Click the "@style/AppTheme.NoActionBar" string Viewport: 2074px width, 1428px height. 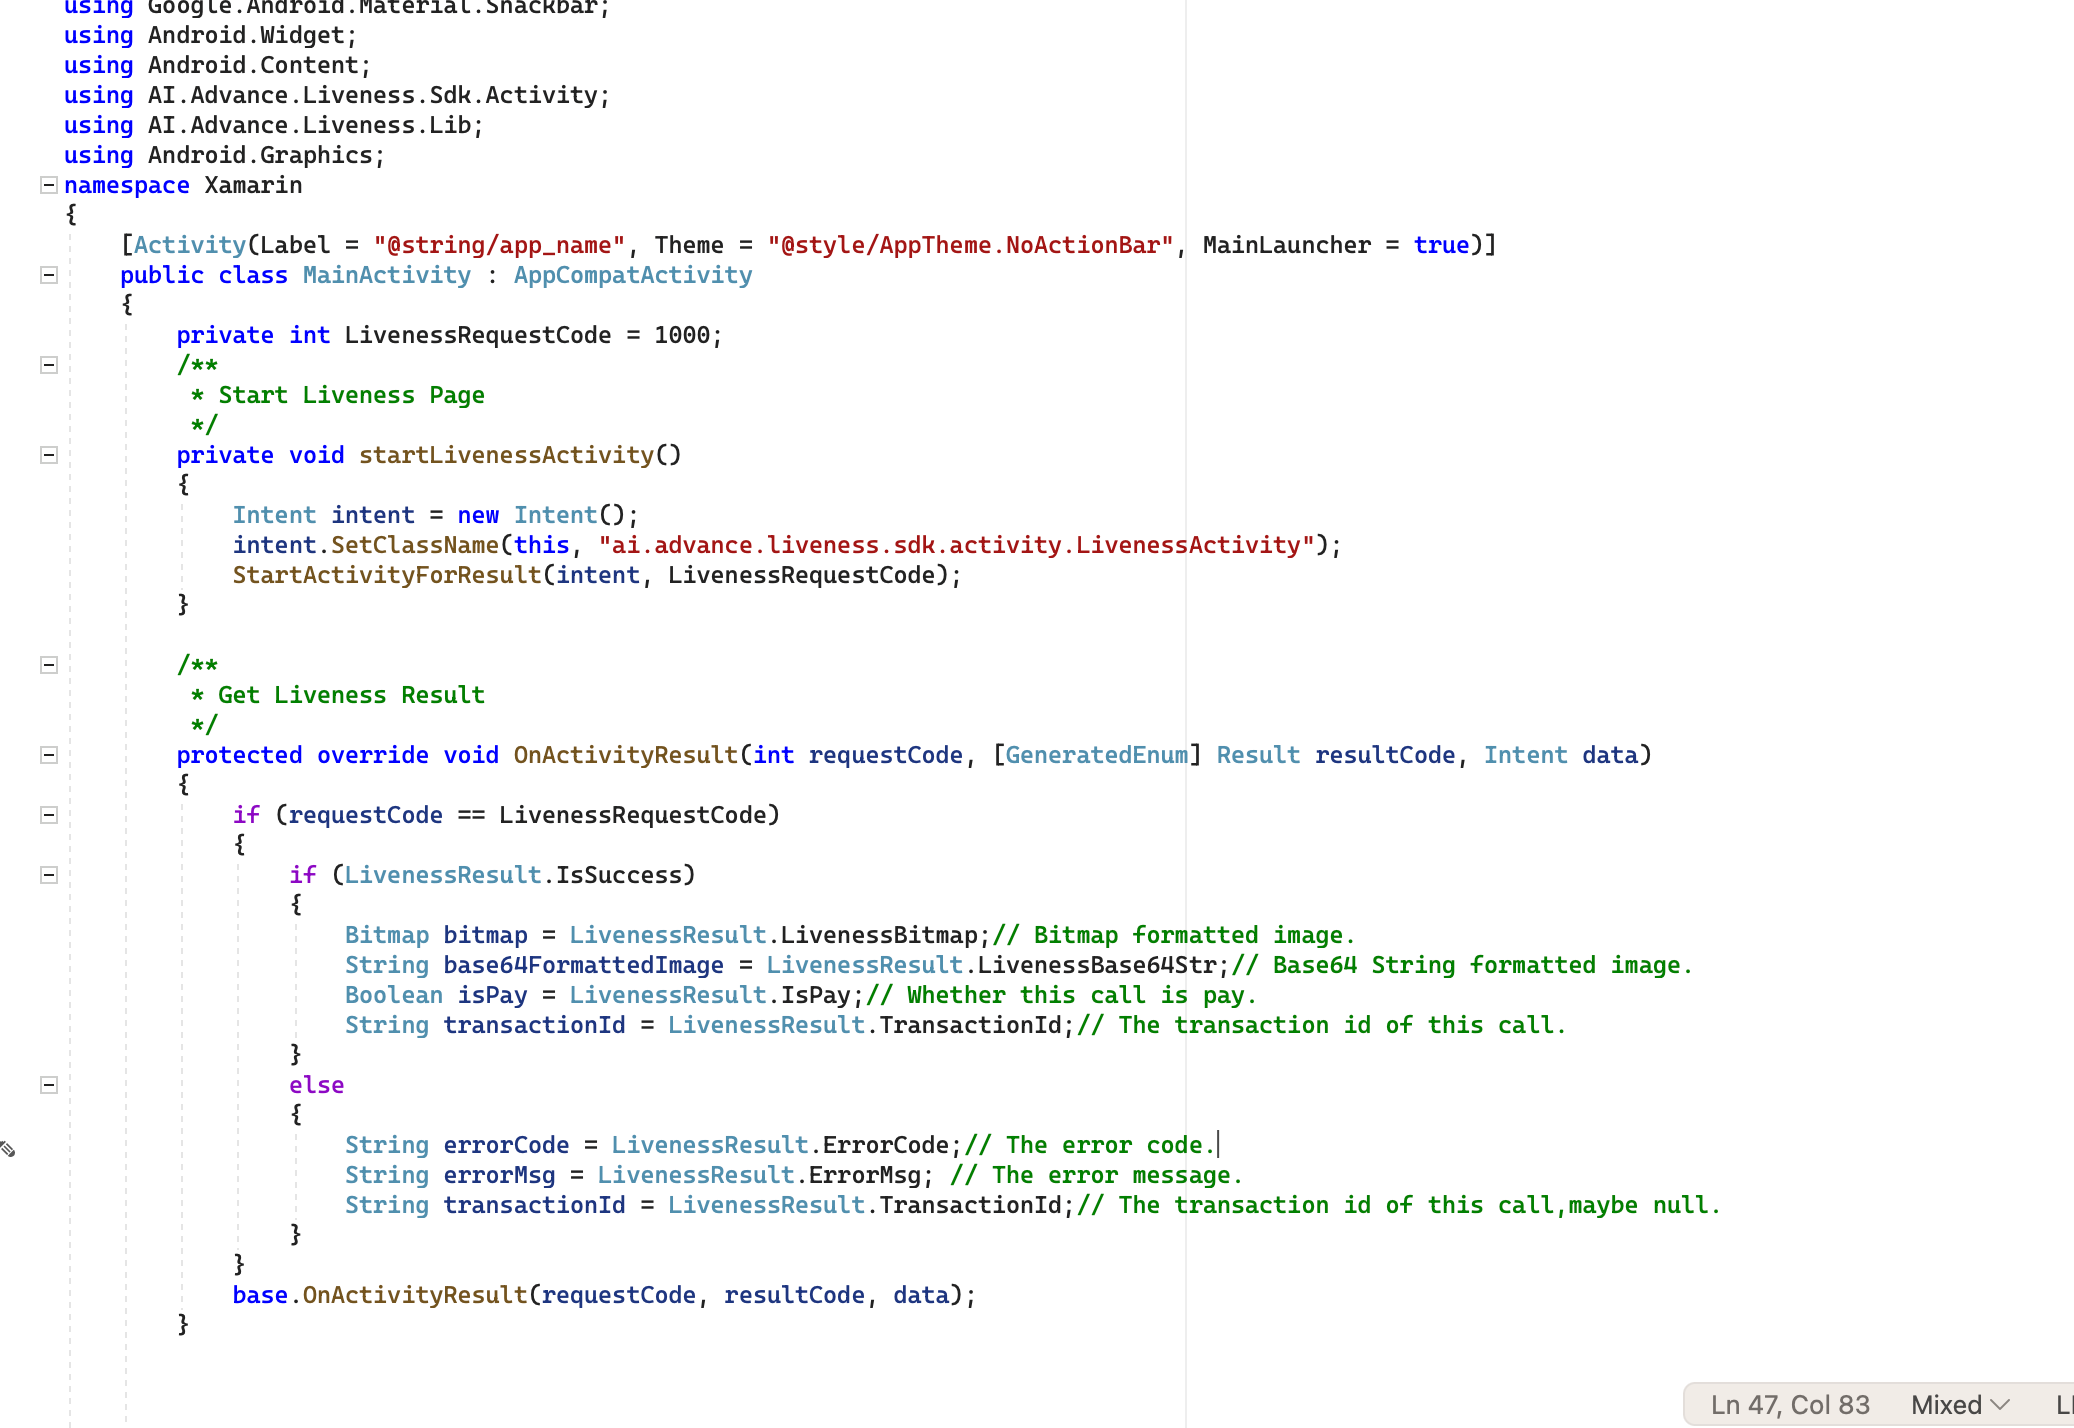click(x=970, y=245)
